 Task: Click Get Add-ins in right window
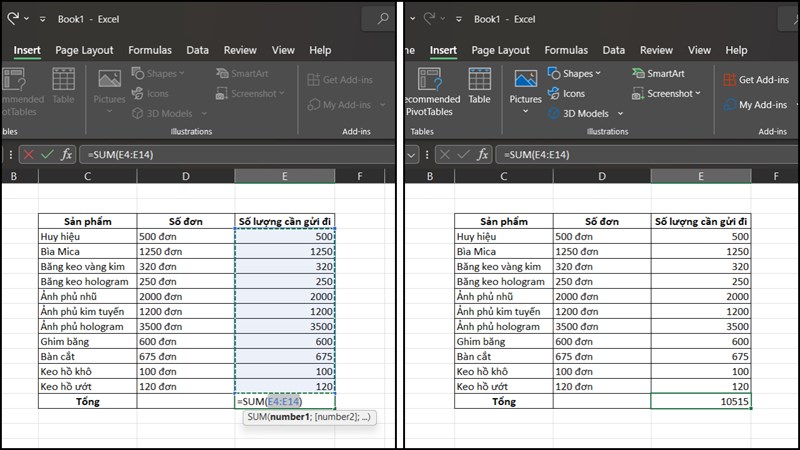coord(756,80)
